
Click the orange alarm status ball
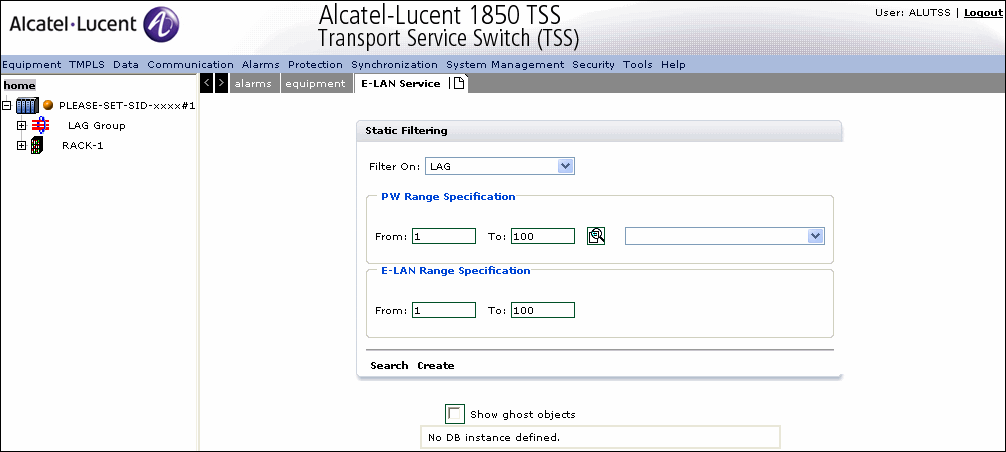coord(48,105)
